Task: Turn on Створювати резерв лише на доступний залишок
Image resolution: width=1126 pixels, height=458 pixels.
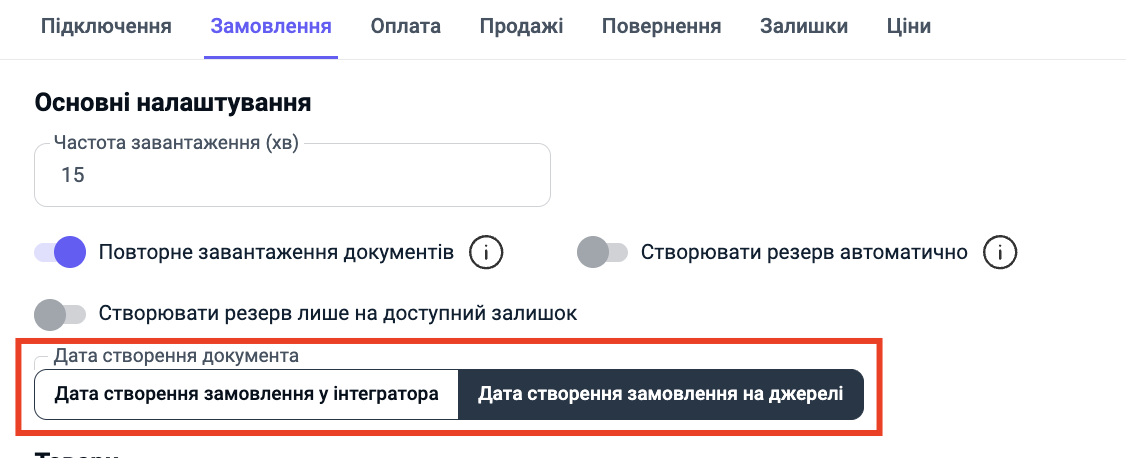Action: 60,313
